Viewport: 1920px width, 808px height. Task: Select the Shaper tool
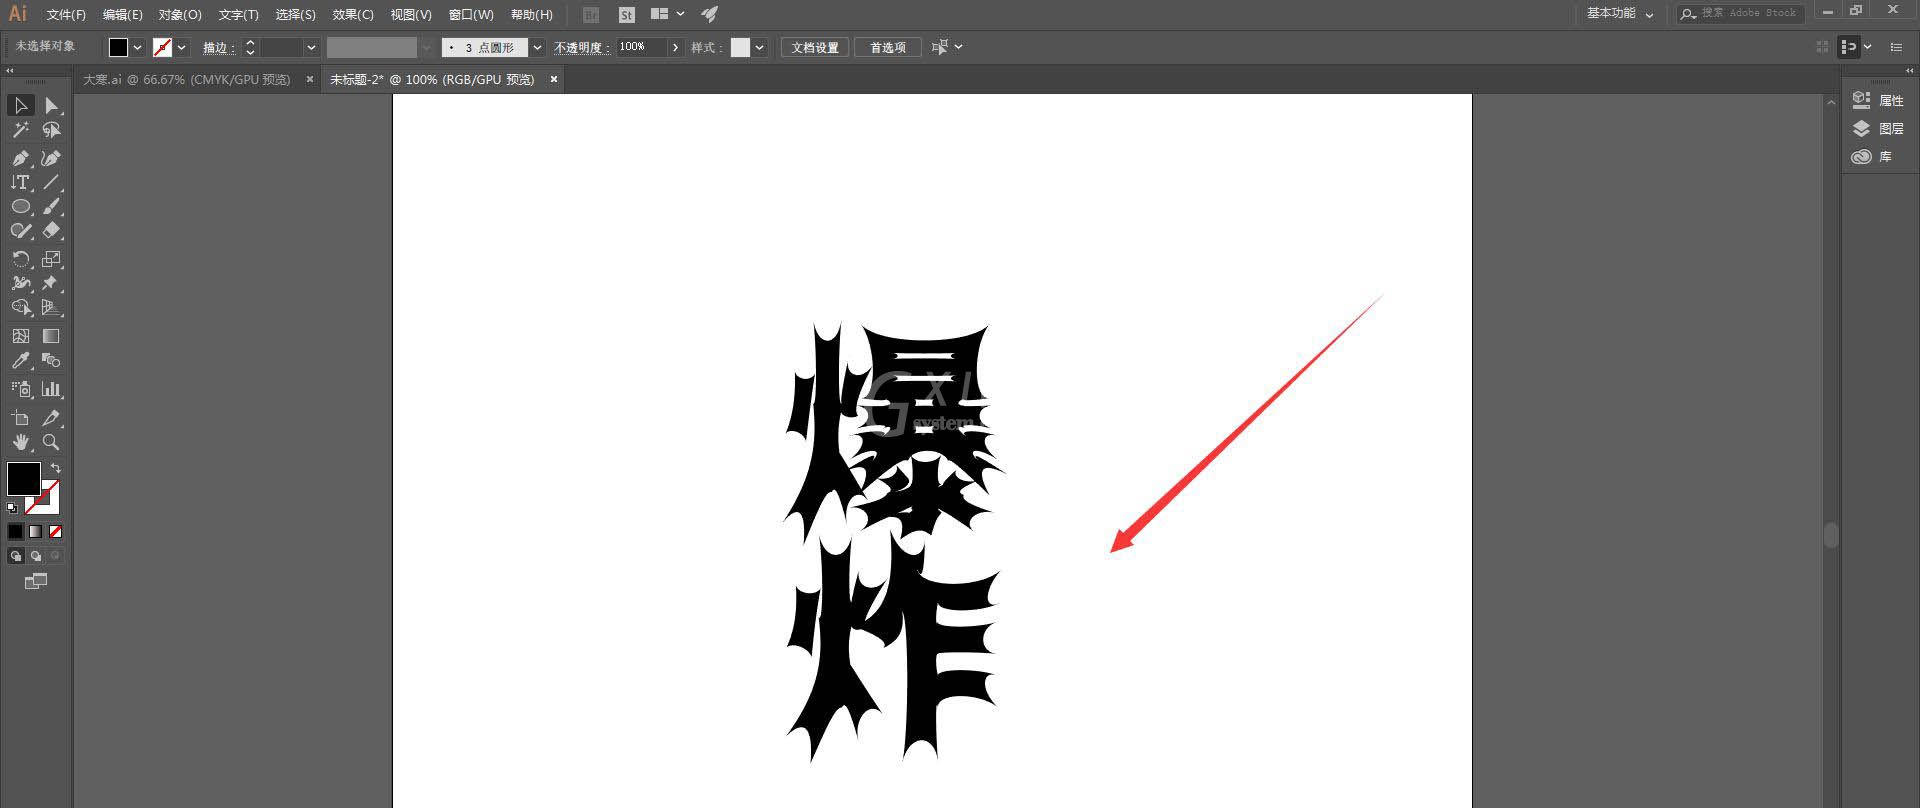point(20,230)
